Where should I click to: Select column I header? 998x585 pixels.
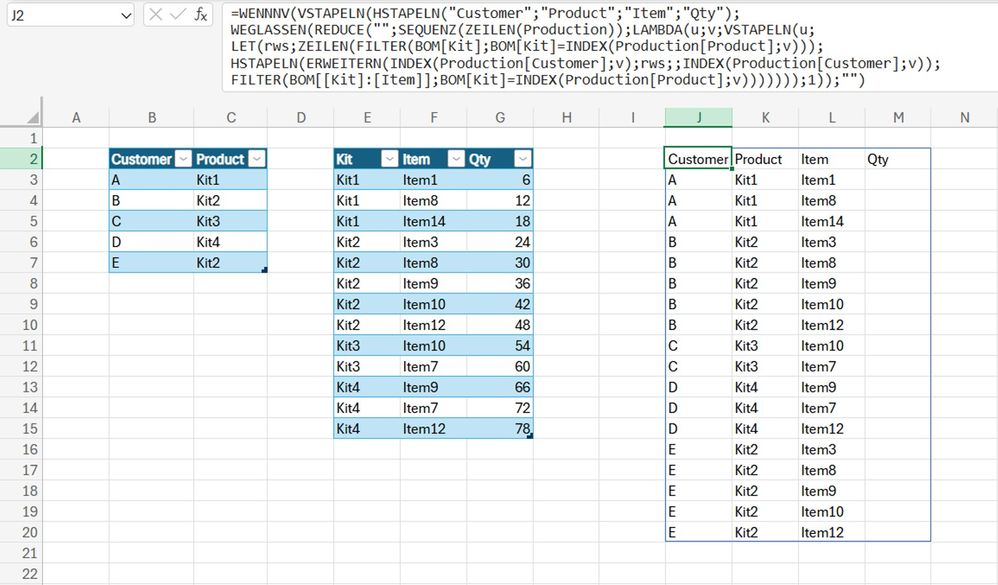click(x=633, y=118)
